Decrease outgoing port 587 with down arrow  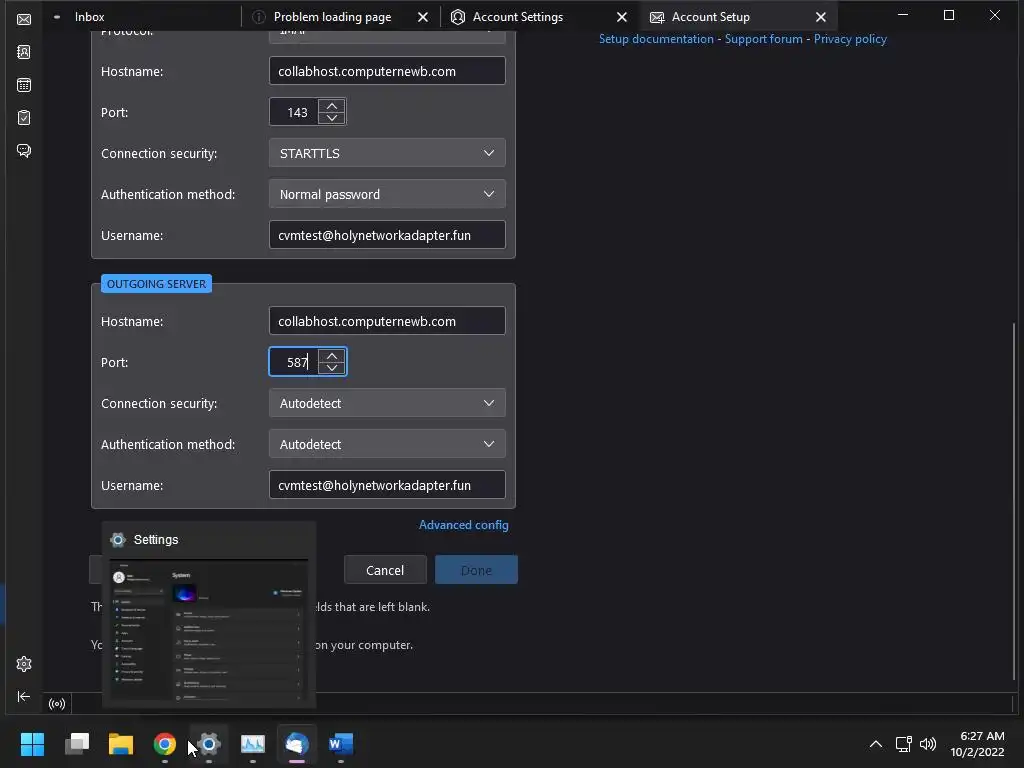point(332,368)
